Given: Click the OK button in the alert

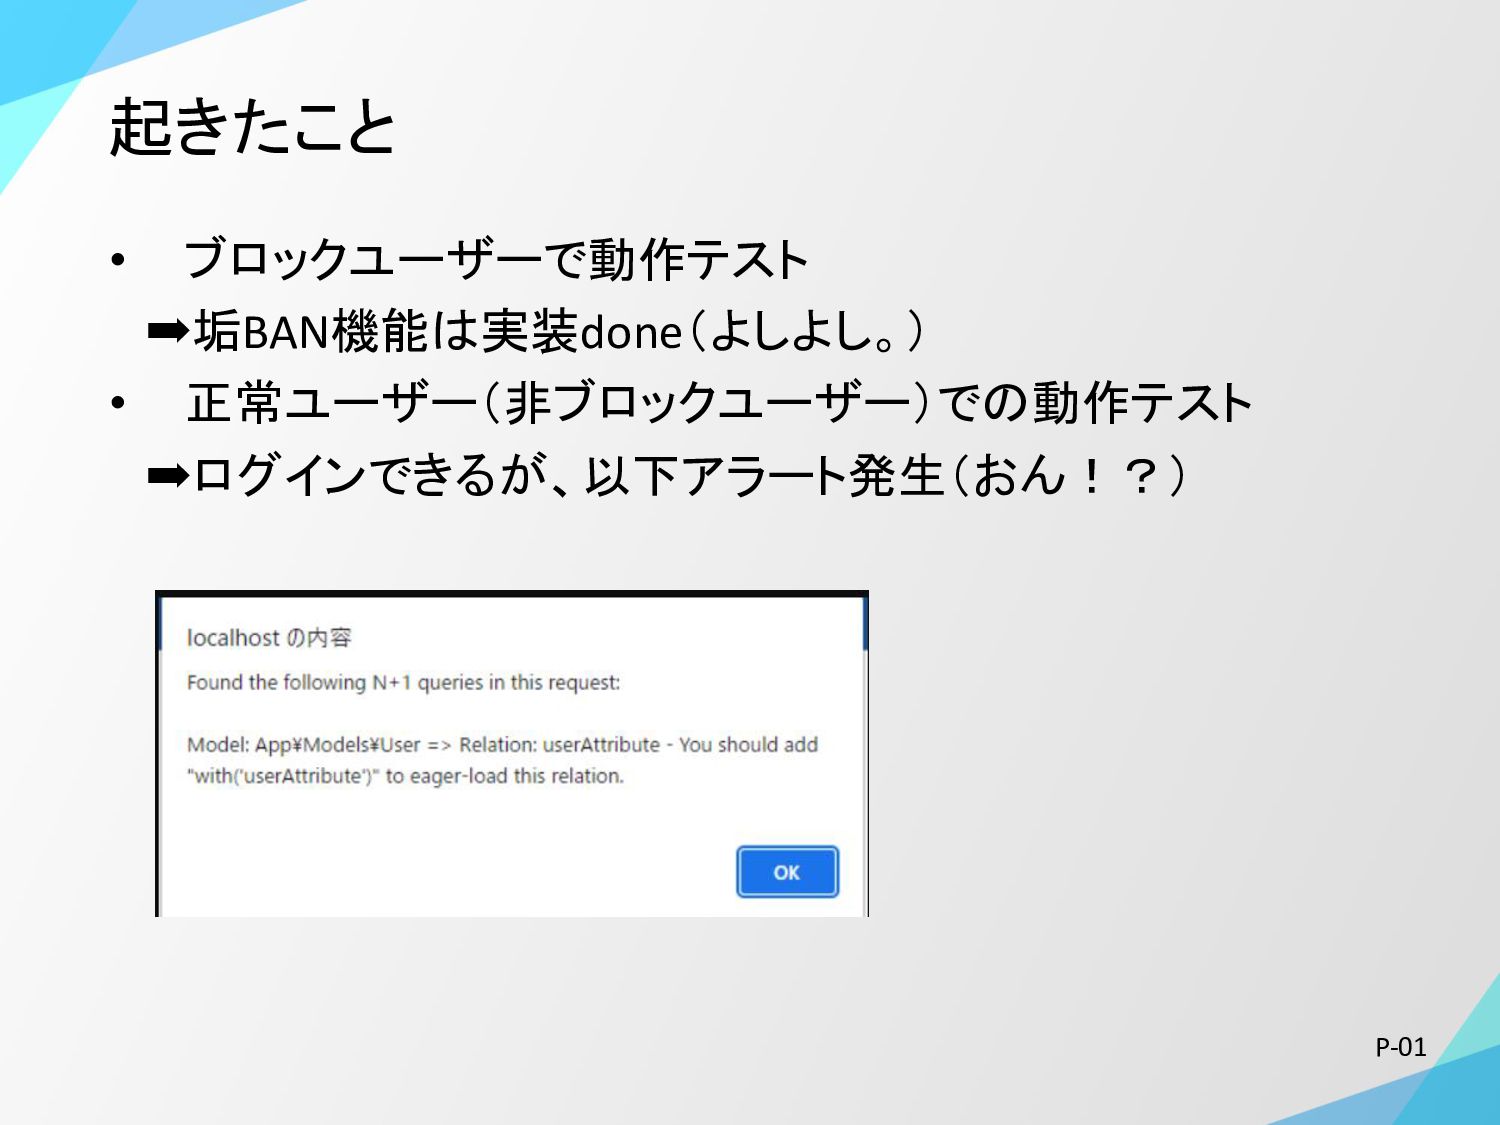Looking at the screenshot, I should (x=787, y=872).
